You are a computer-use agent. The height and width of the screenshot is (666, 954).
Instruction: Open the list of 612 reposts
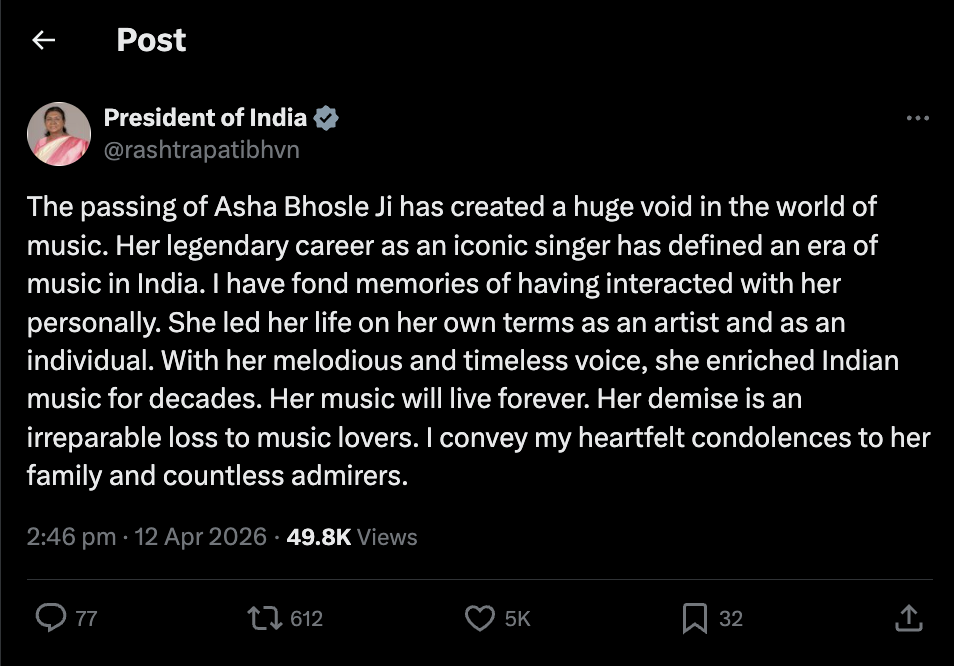pyautogui.click(x=305, y=618)
